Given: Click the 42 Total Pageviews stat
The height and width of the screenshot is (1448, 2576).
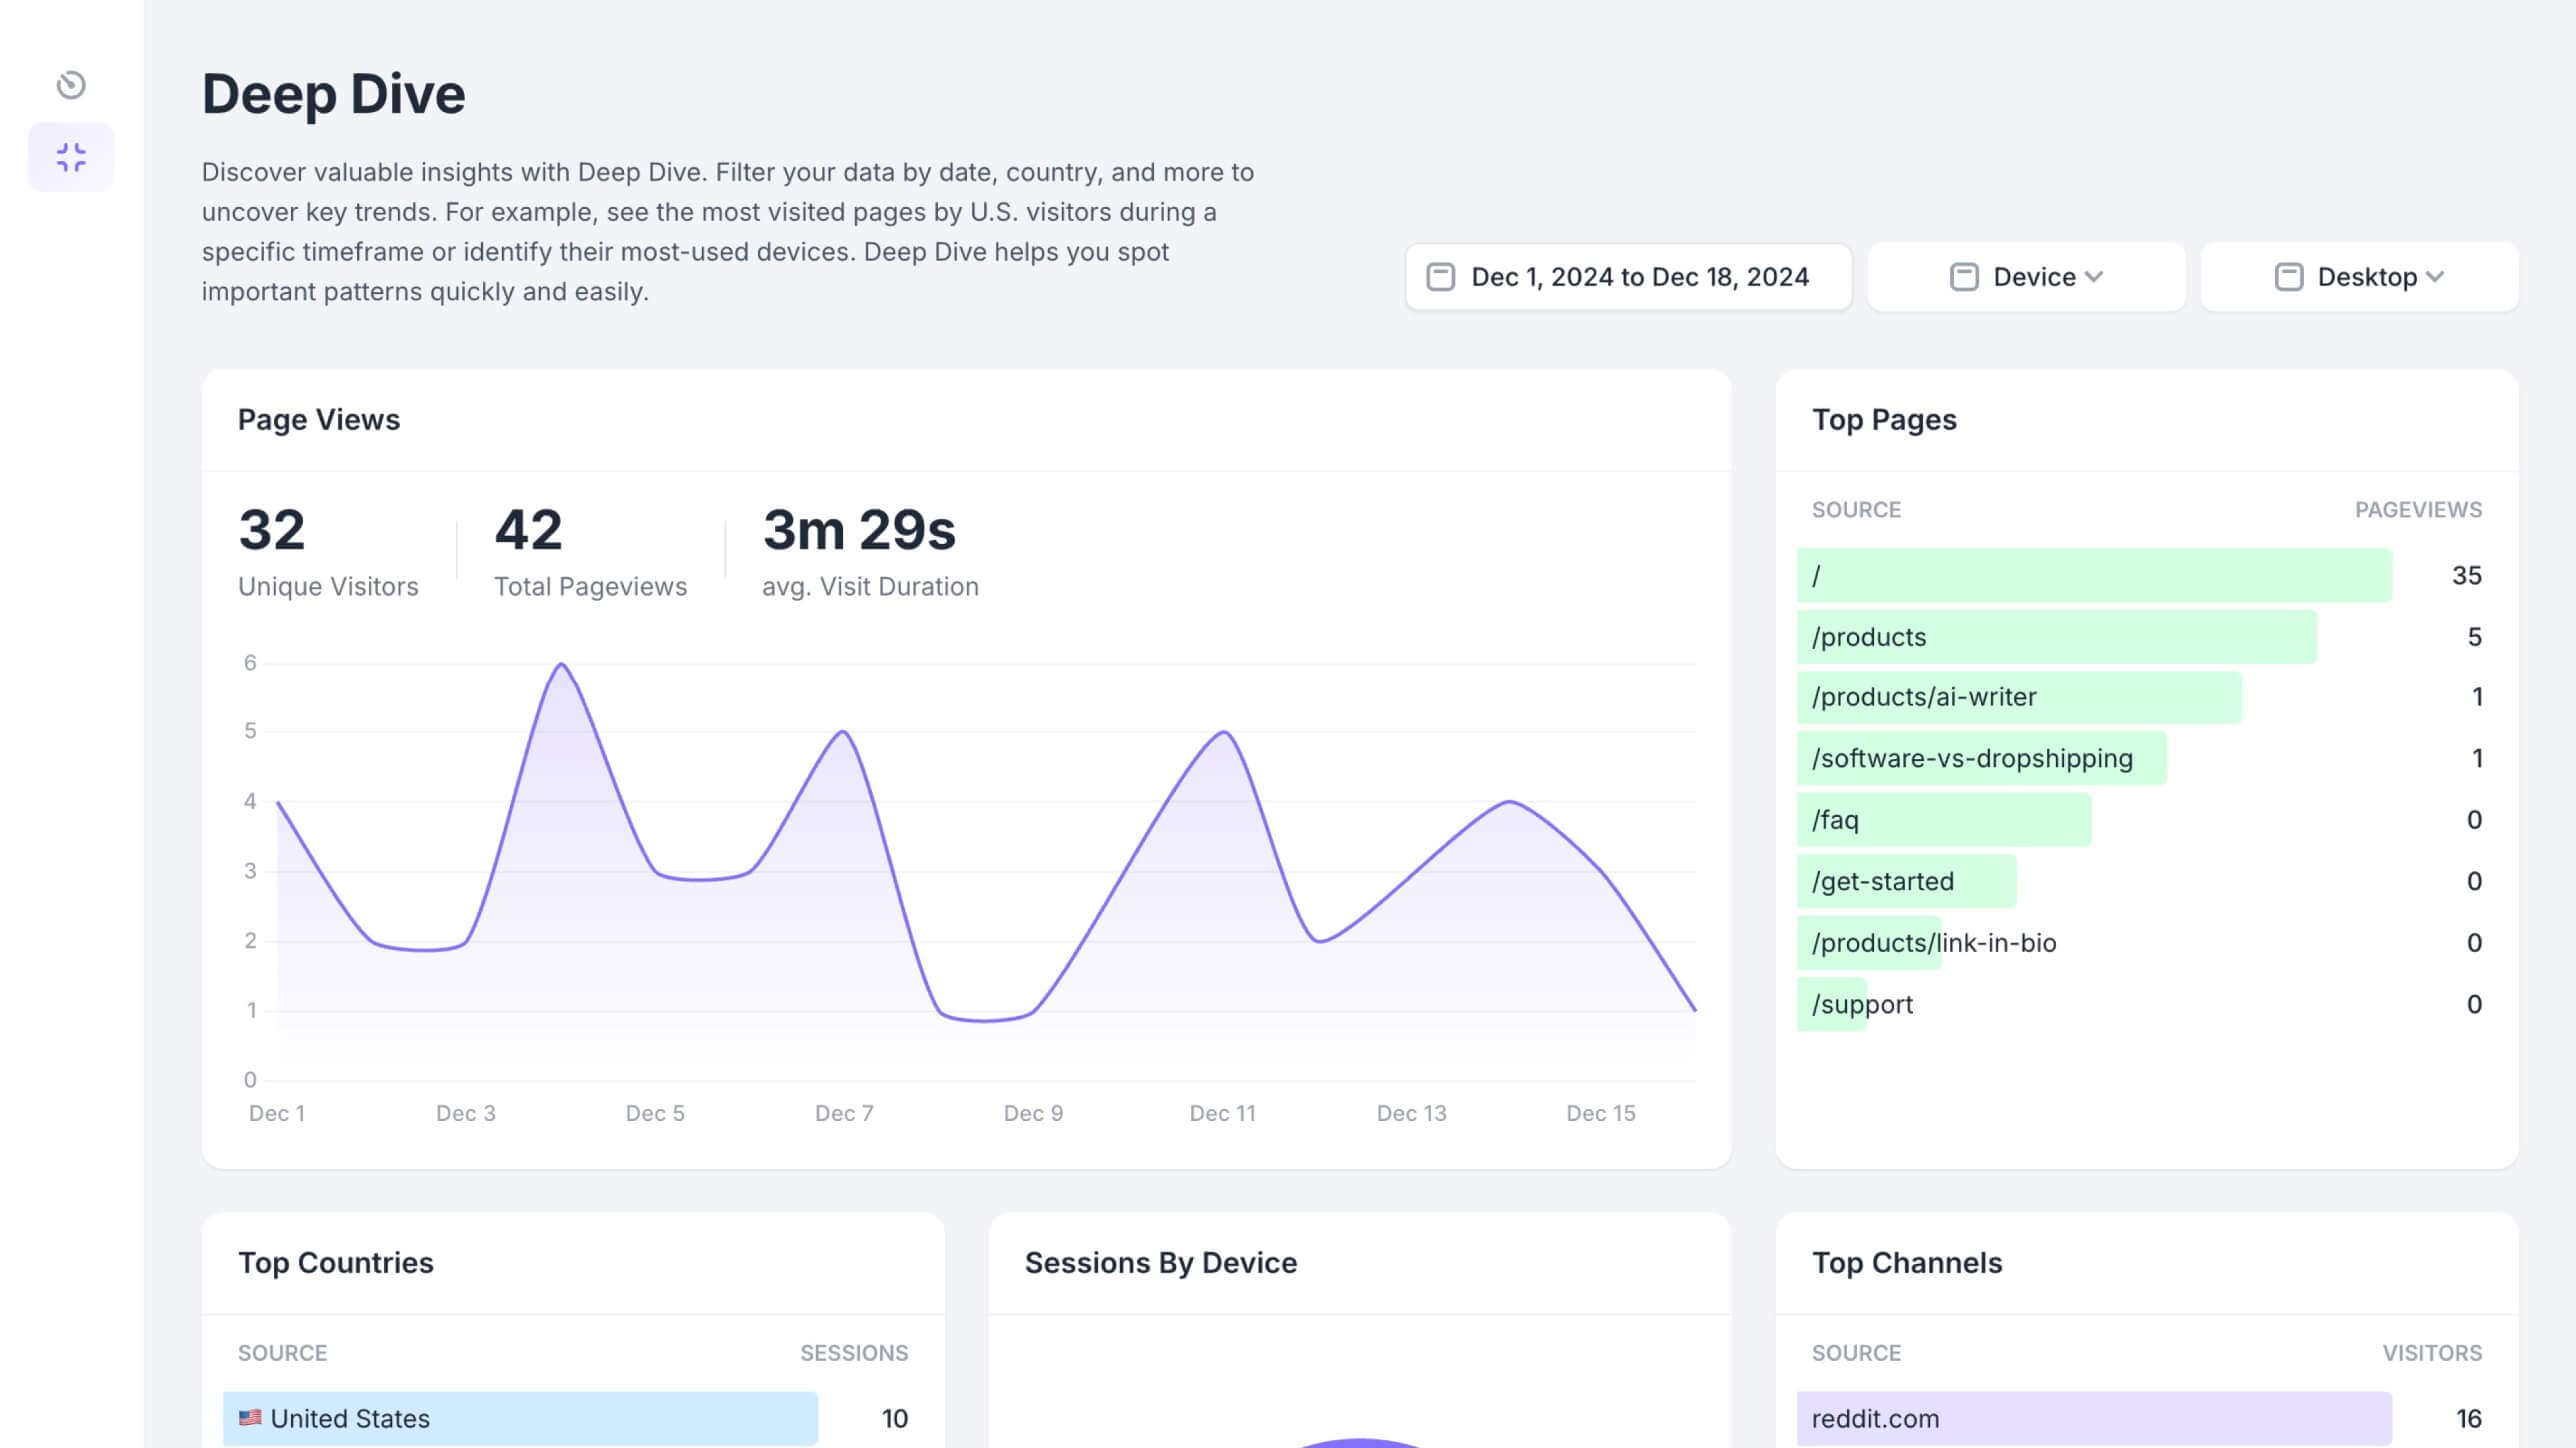Looking at the screenshot, I should pos(590,551).
